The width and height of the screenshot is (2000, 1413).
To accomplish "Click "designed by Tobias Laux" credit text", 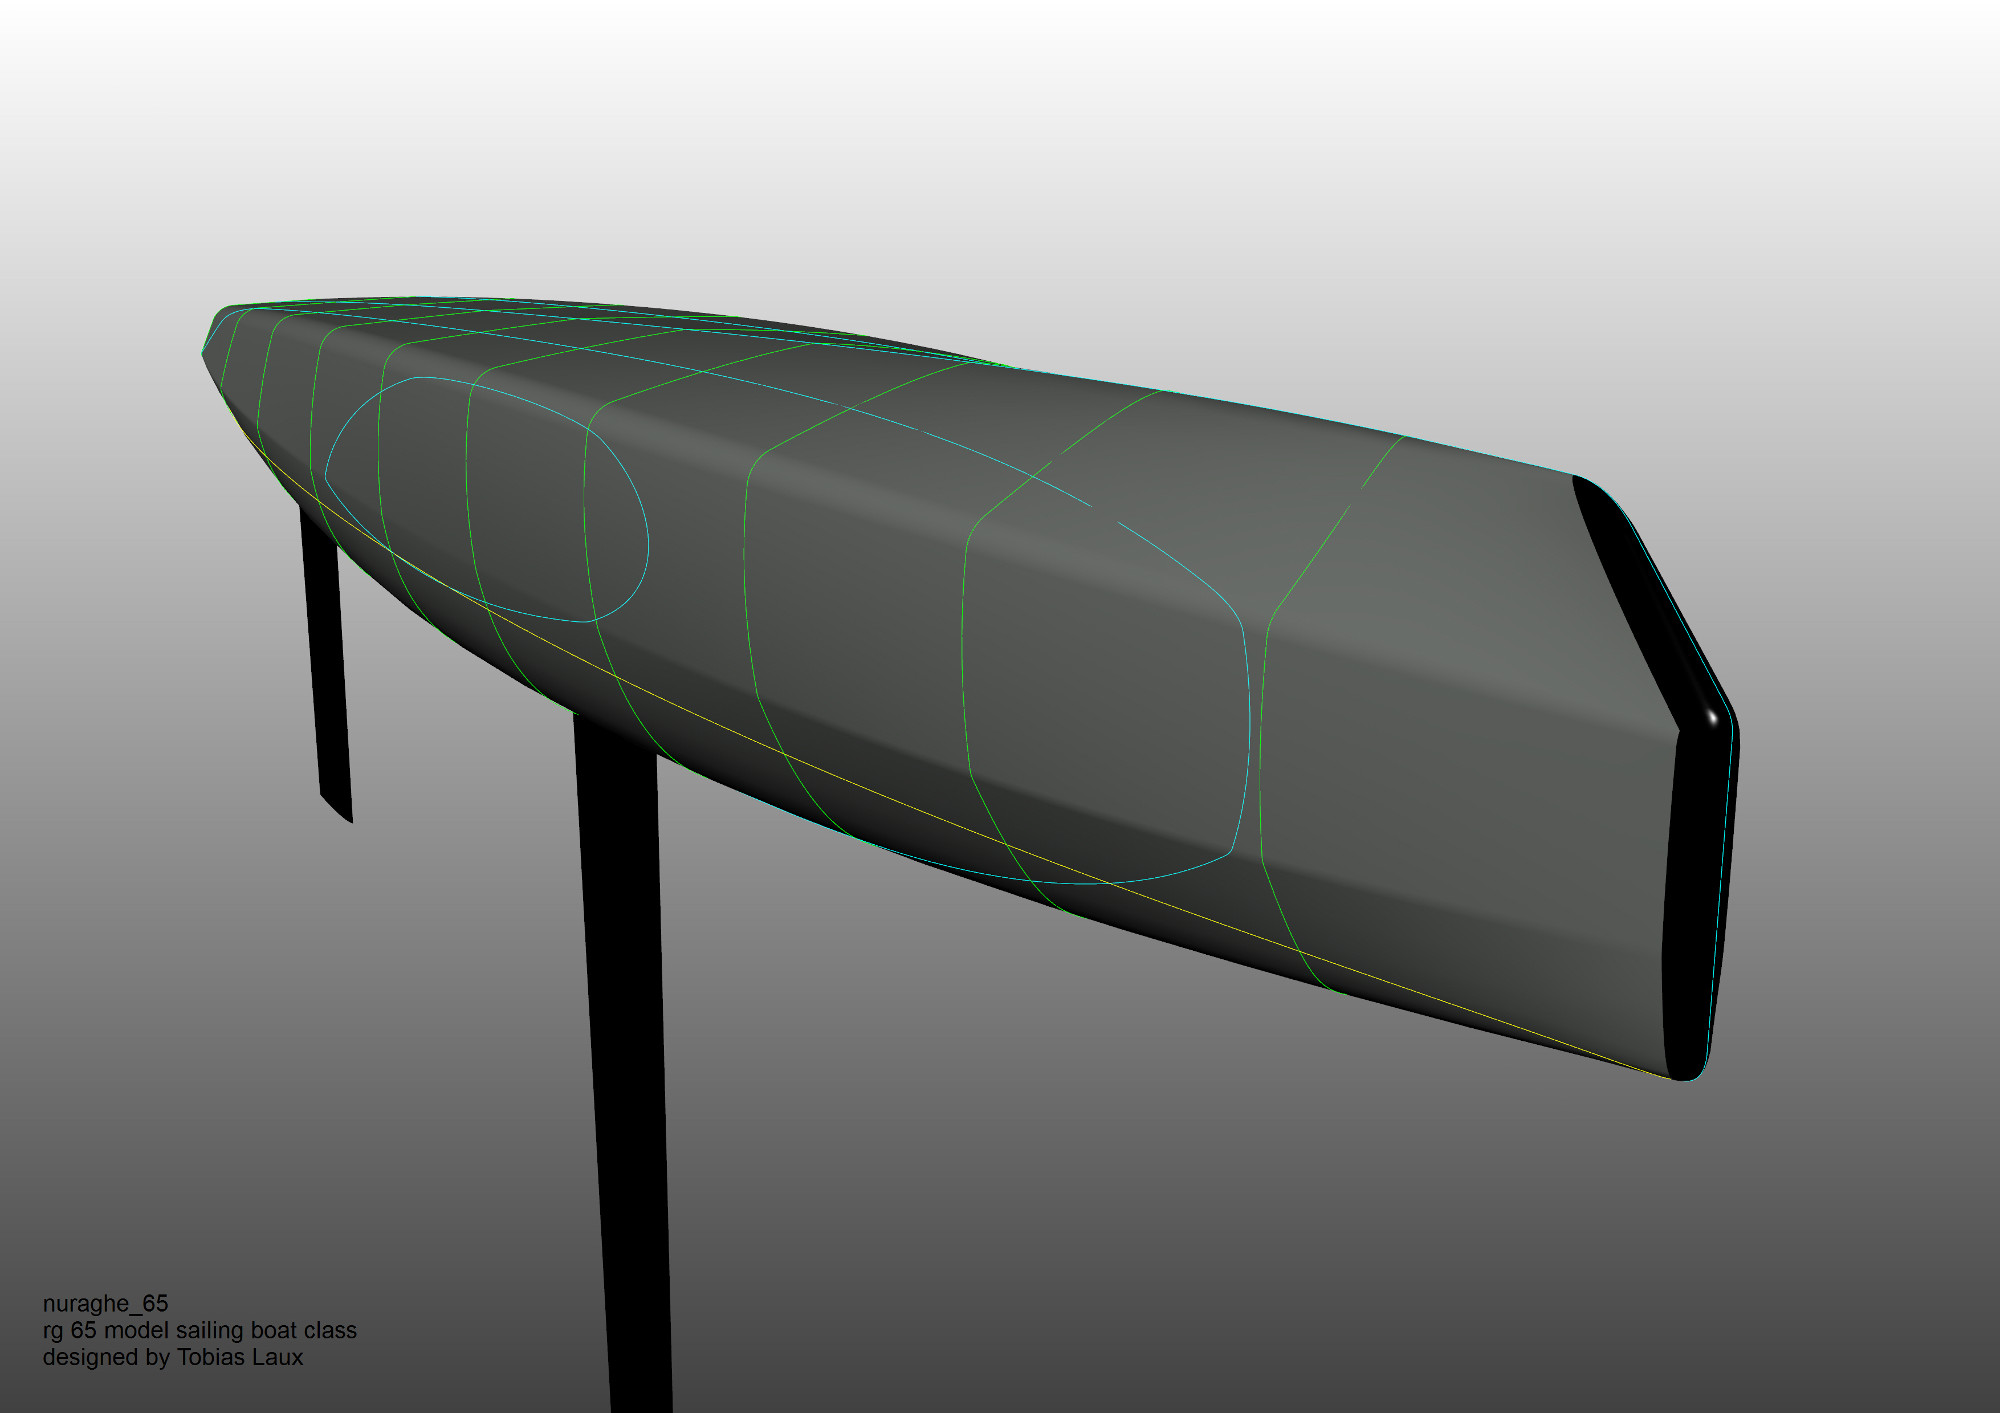I will (172, 1357).
